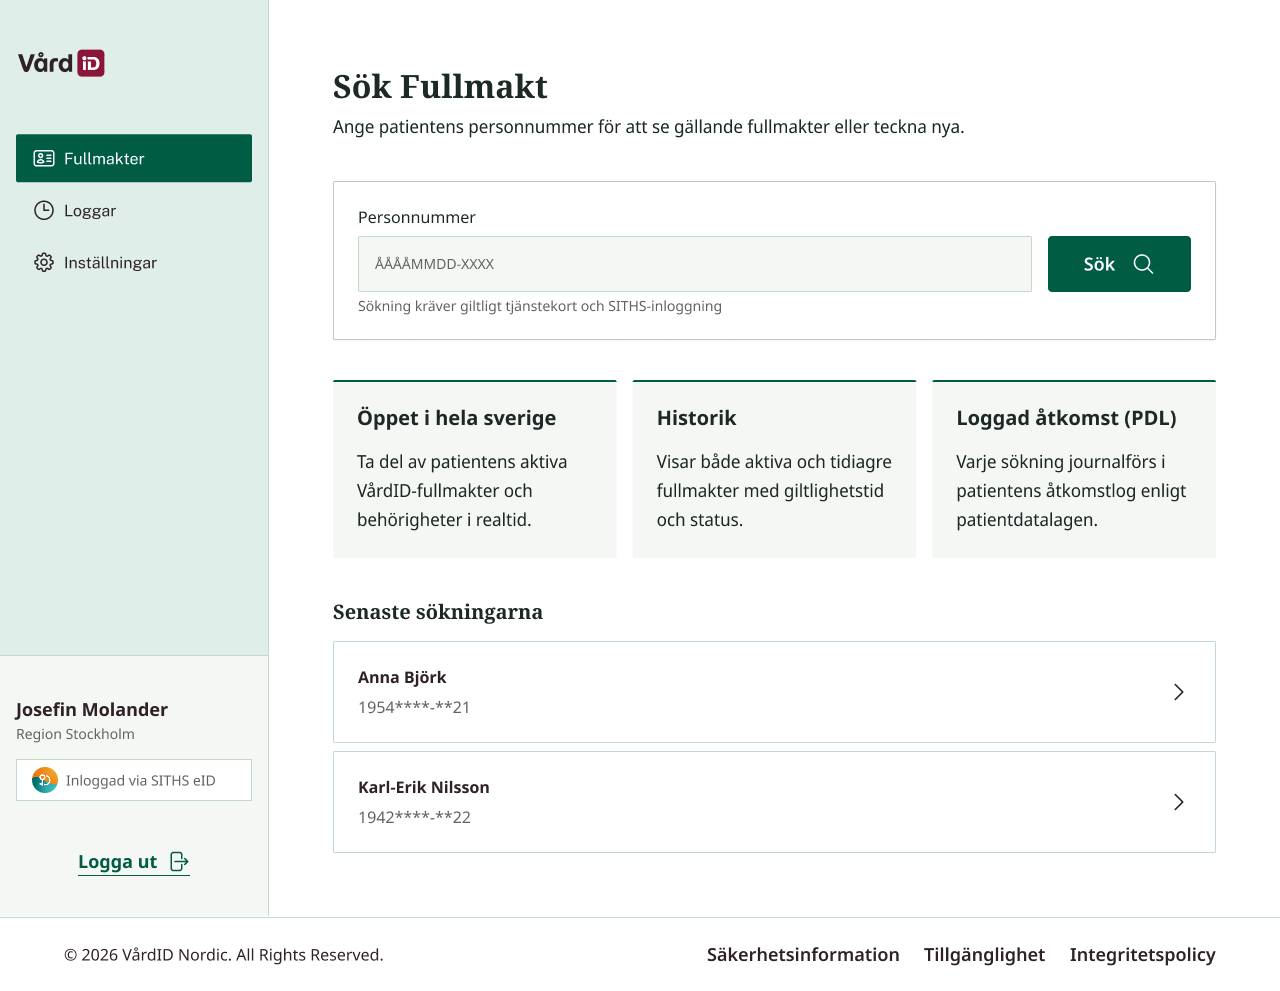Screen dimensions: 1280x991
Task: Click the SITHS-inloggning hint text
Action: pyautogui.click(x=540, y=306)
